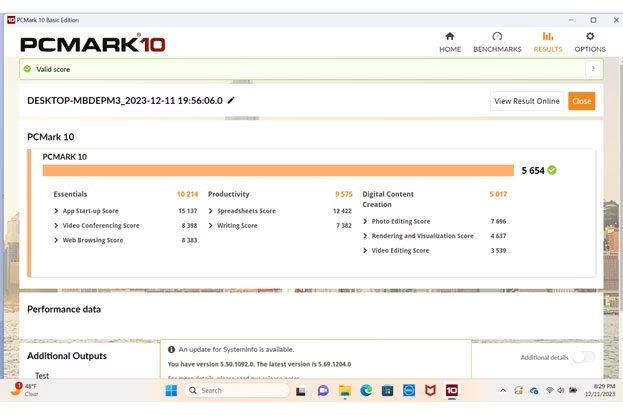Expand Video Conferencing Score
This screenshot has height=415, width=623.
[56, 225]
